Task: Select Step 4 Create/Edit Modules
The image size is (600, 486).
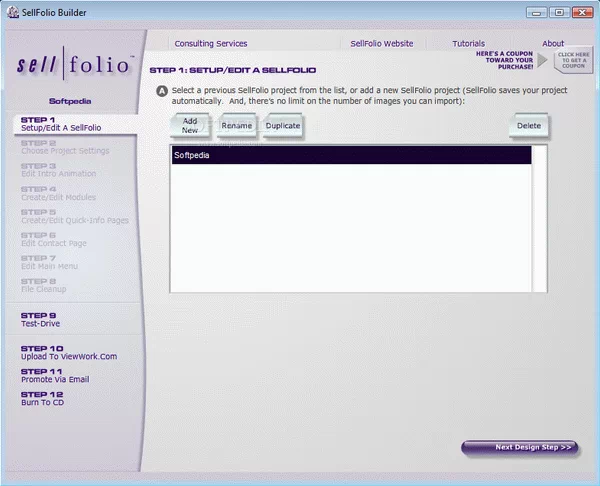Action: (x=59, y=193)
